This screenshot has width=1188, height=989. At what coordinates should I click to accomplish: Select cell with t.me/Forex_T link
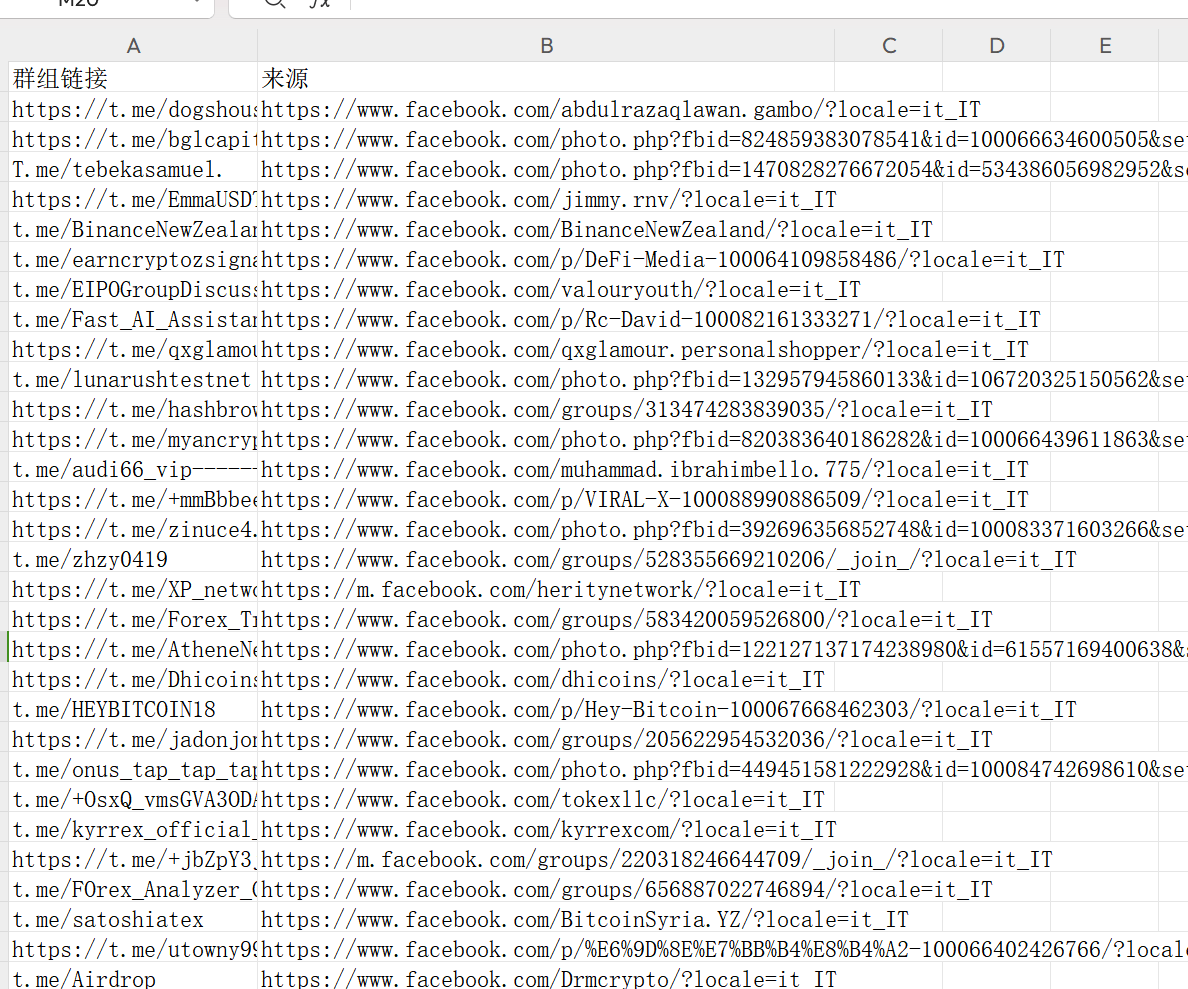(x=133, y=619)
